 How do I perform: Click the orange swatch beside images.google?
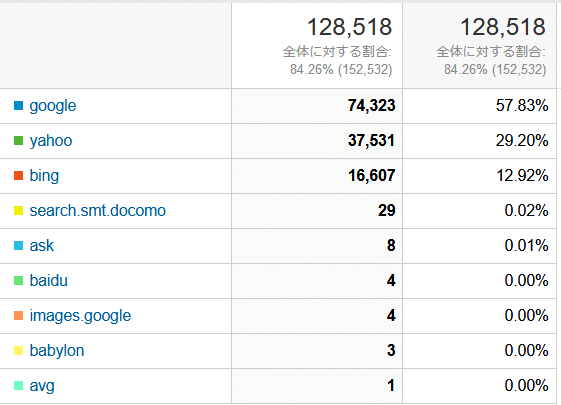click(x=18, y=316)
